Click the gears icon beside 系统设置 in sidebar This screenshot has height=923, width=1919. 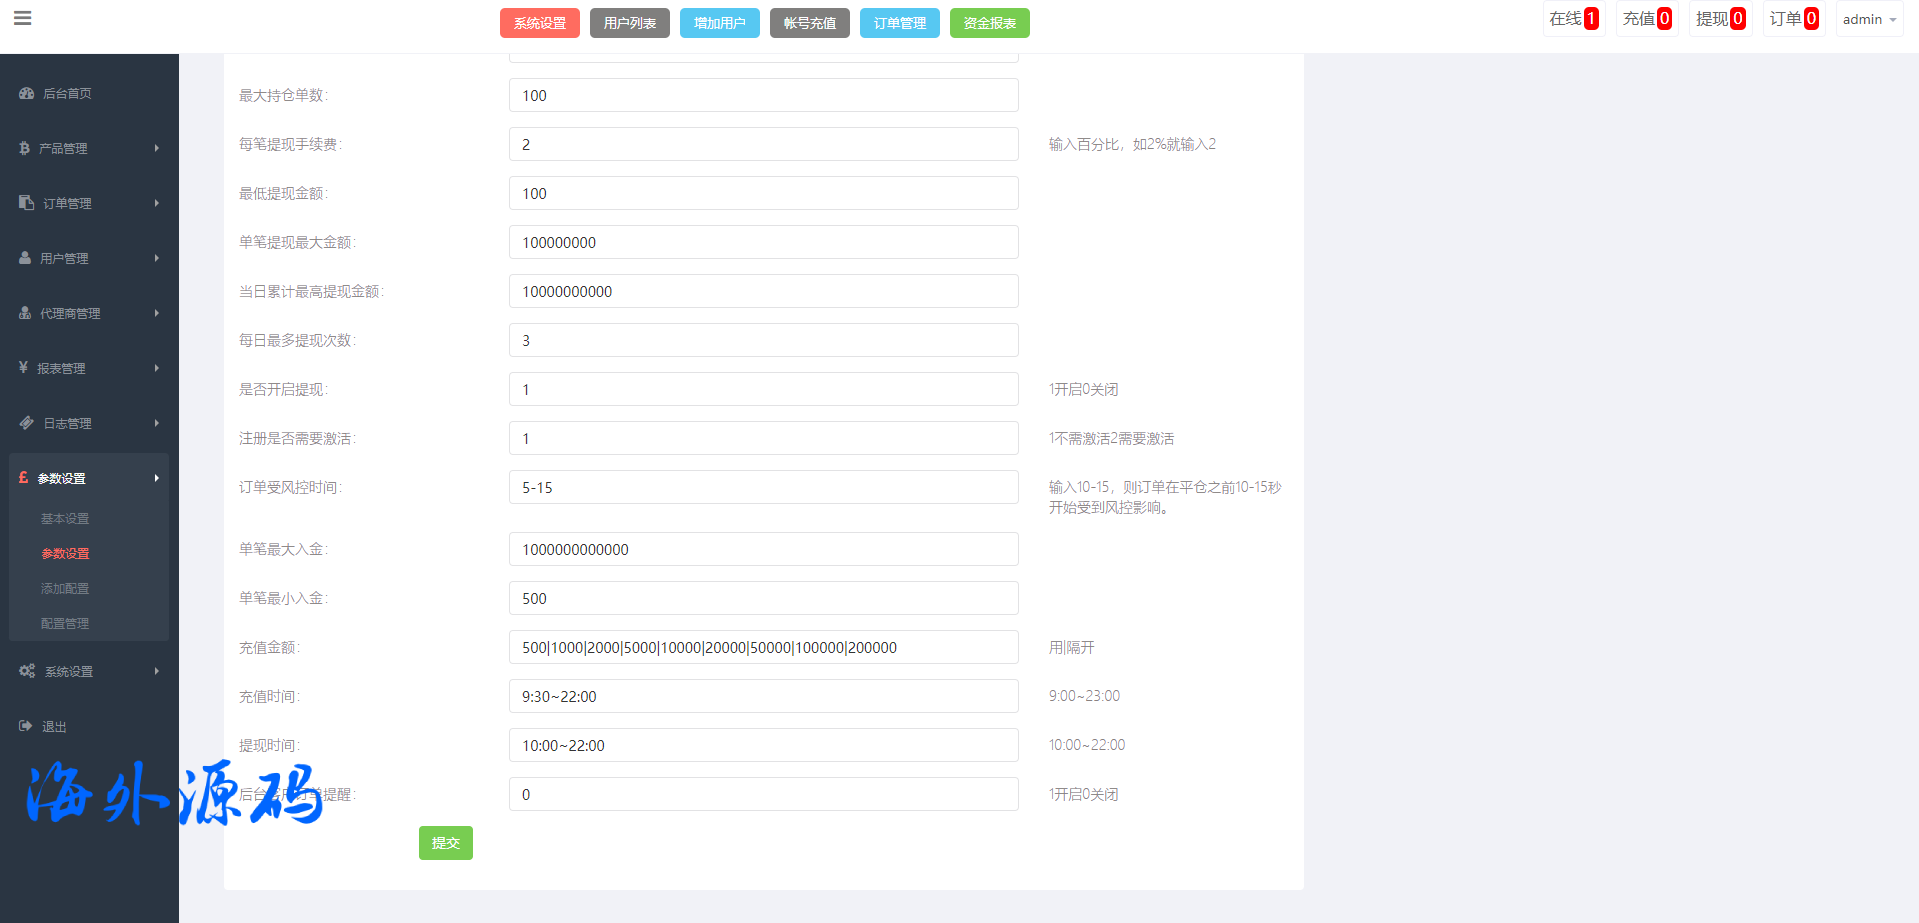(27, 671)
